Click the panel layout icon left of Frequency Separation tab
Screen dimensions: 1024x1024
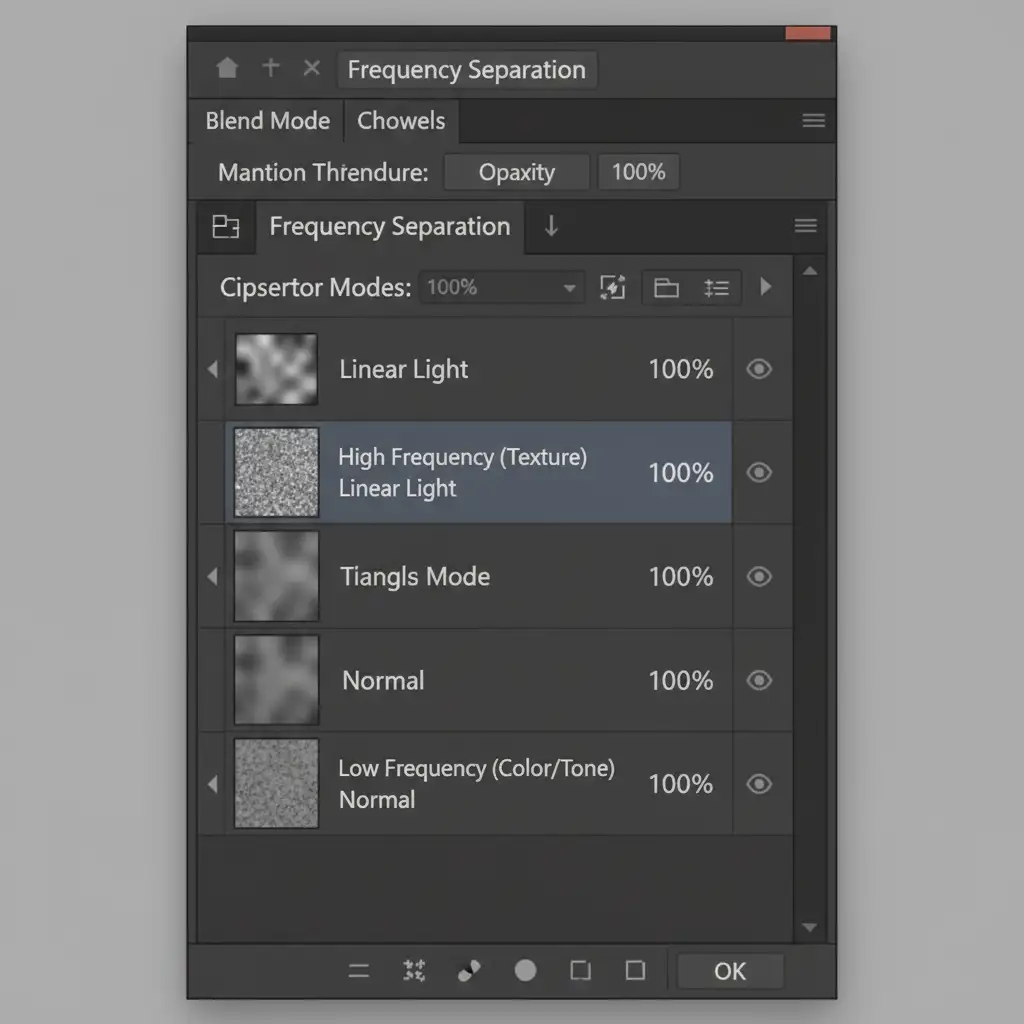pyautogui.click(x=226, y=226)
